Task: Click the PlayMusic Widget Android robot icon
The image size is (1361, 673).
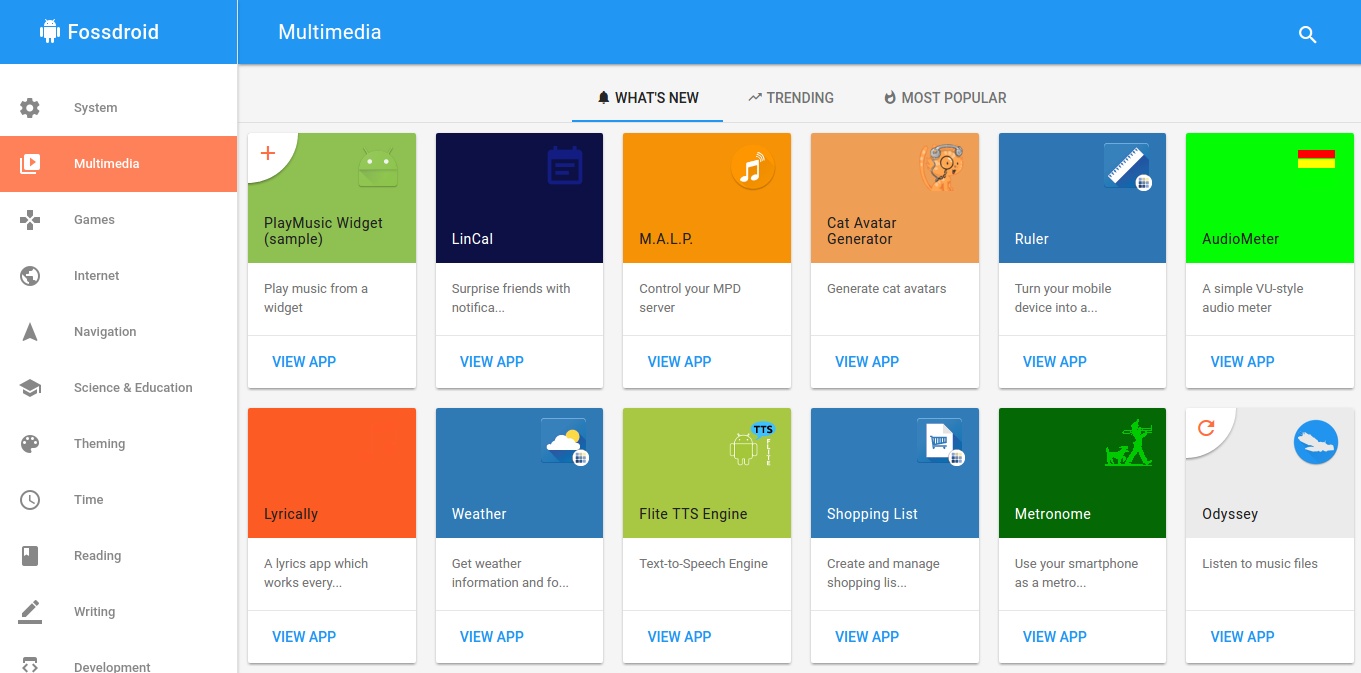Action: pyautogui.click(x=378, y=167)
